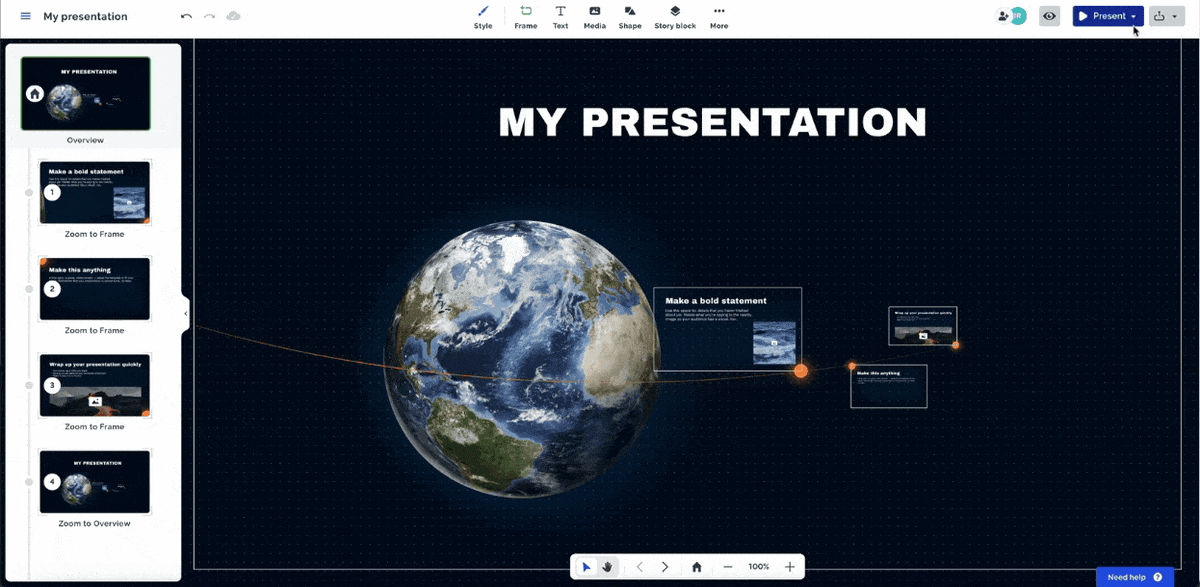Click the large orange path node
Image resolution: width=1200 pixels, height=587 pixels.
(800, 371)
